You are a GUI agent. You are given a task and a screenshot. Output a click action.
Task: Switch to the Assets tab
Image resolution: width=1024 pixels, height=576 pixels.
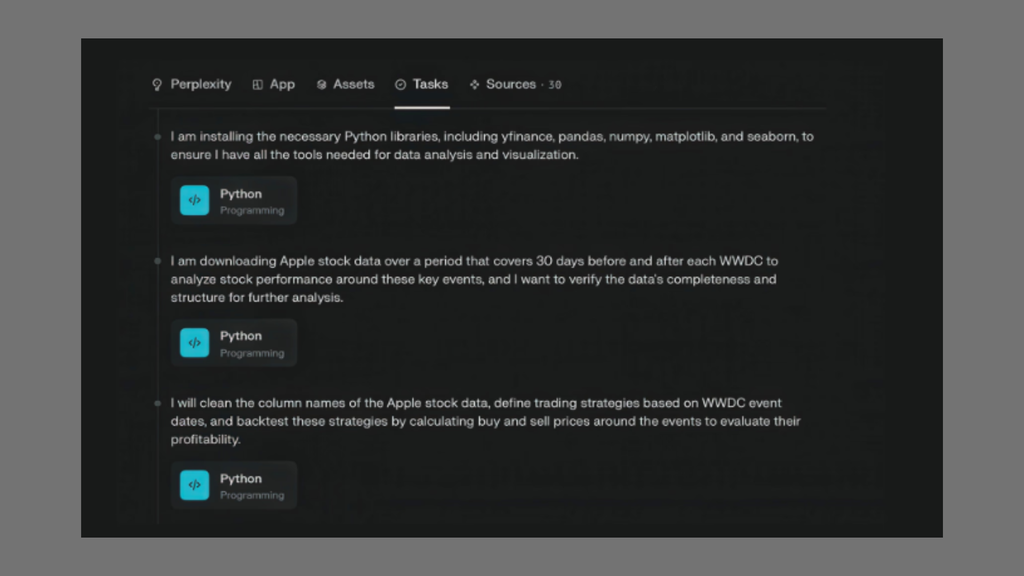pyautogui.click(x=345, y=84)
